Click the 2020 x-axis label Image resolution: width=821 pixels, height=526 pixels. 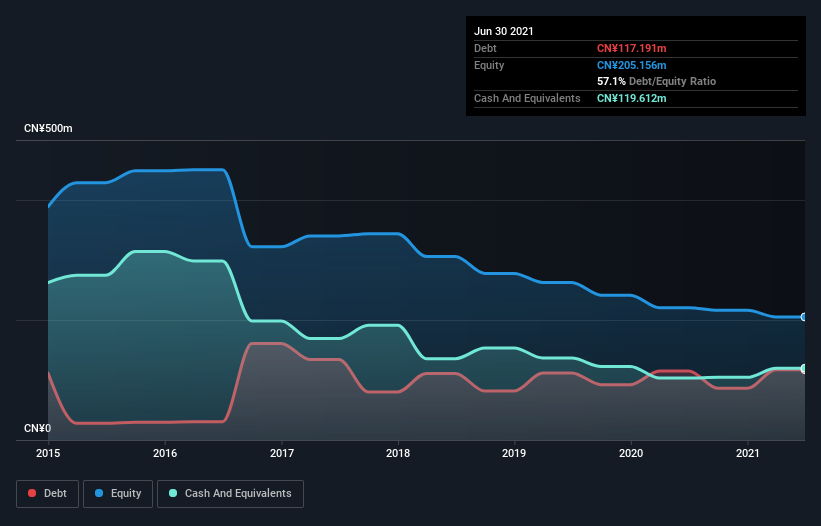[x=631, y=453]
